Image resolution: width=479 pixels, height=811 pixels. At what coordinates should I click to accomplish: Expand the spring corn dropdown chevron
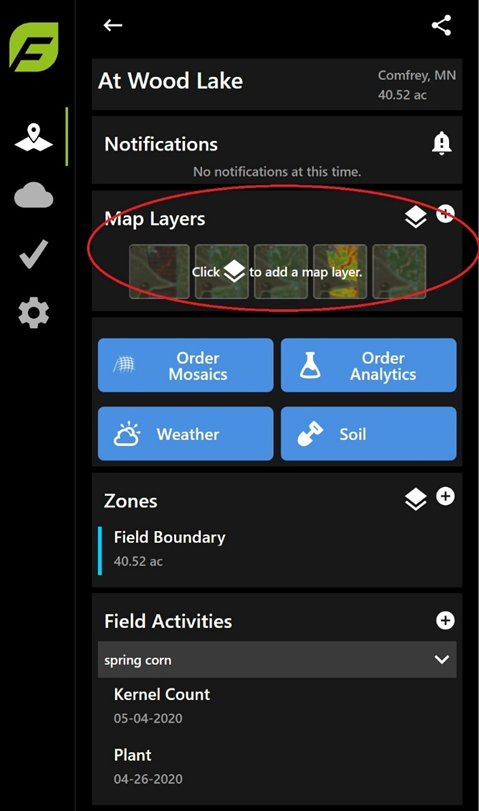pyautogui.click(x=442, y=659)
